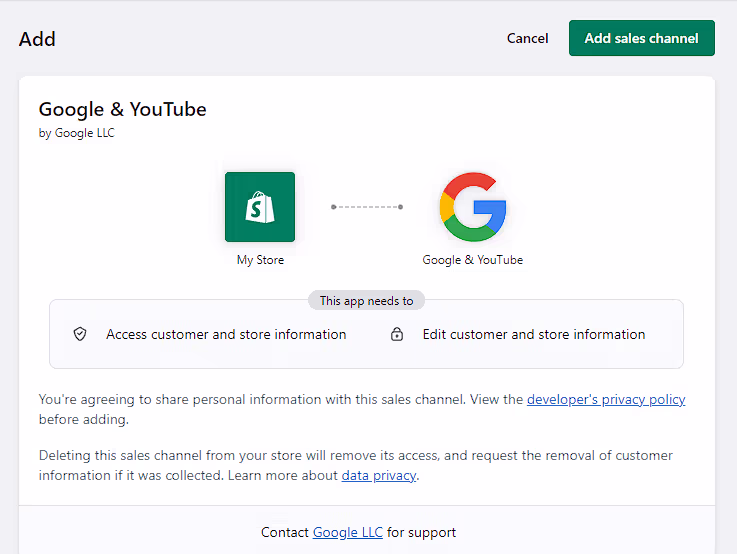Click the Google G logo icon
This screenshot has height=554, width=737.
coord(473,207)
